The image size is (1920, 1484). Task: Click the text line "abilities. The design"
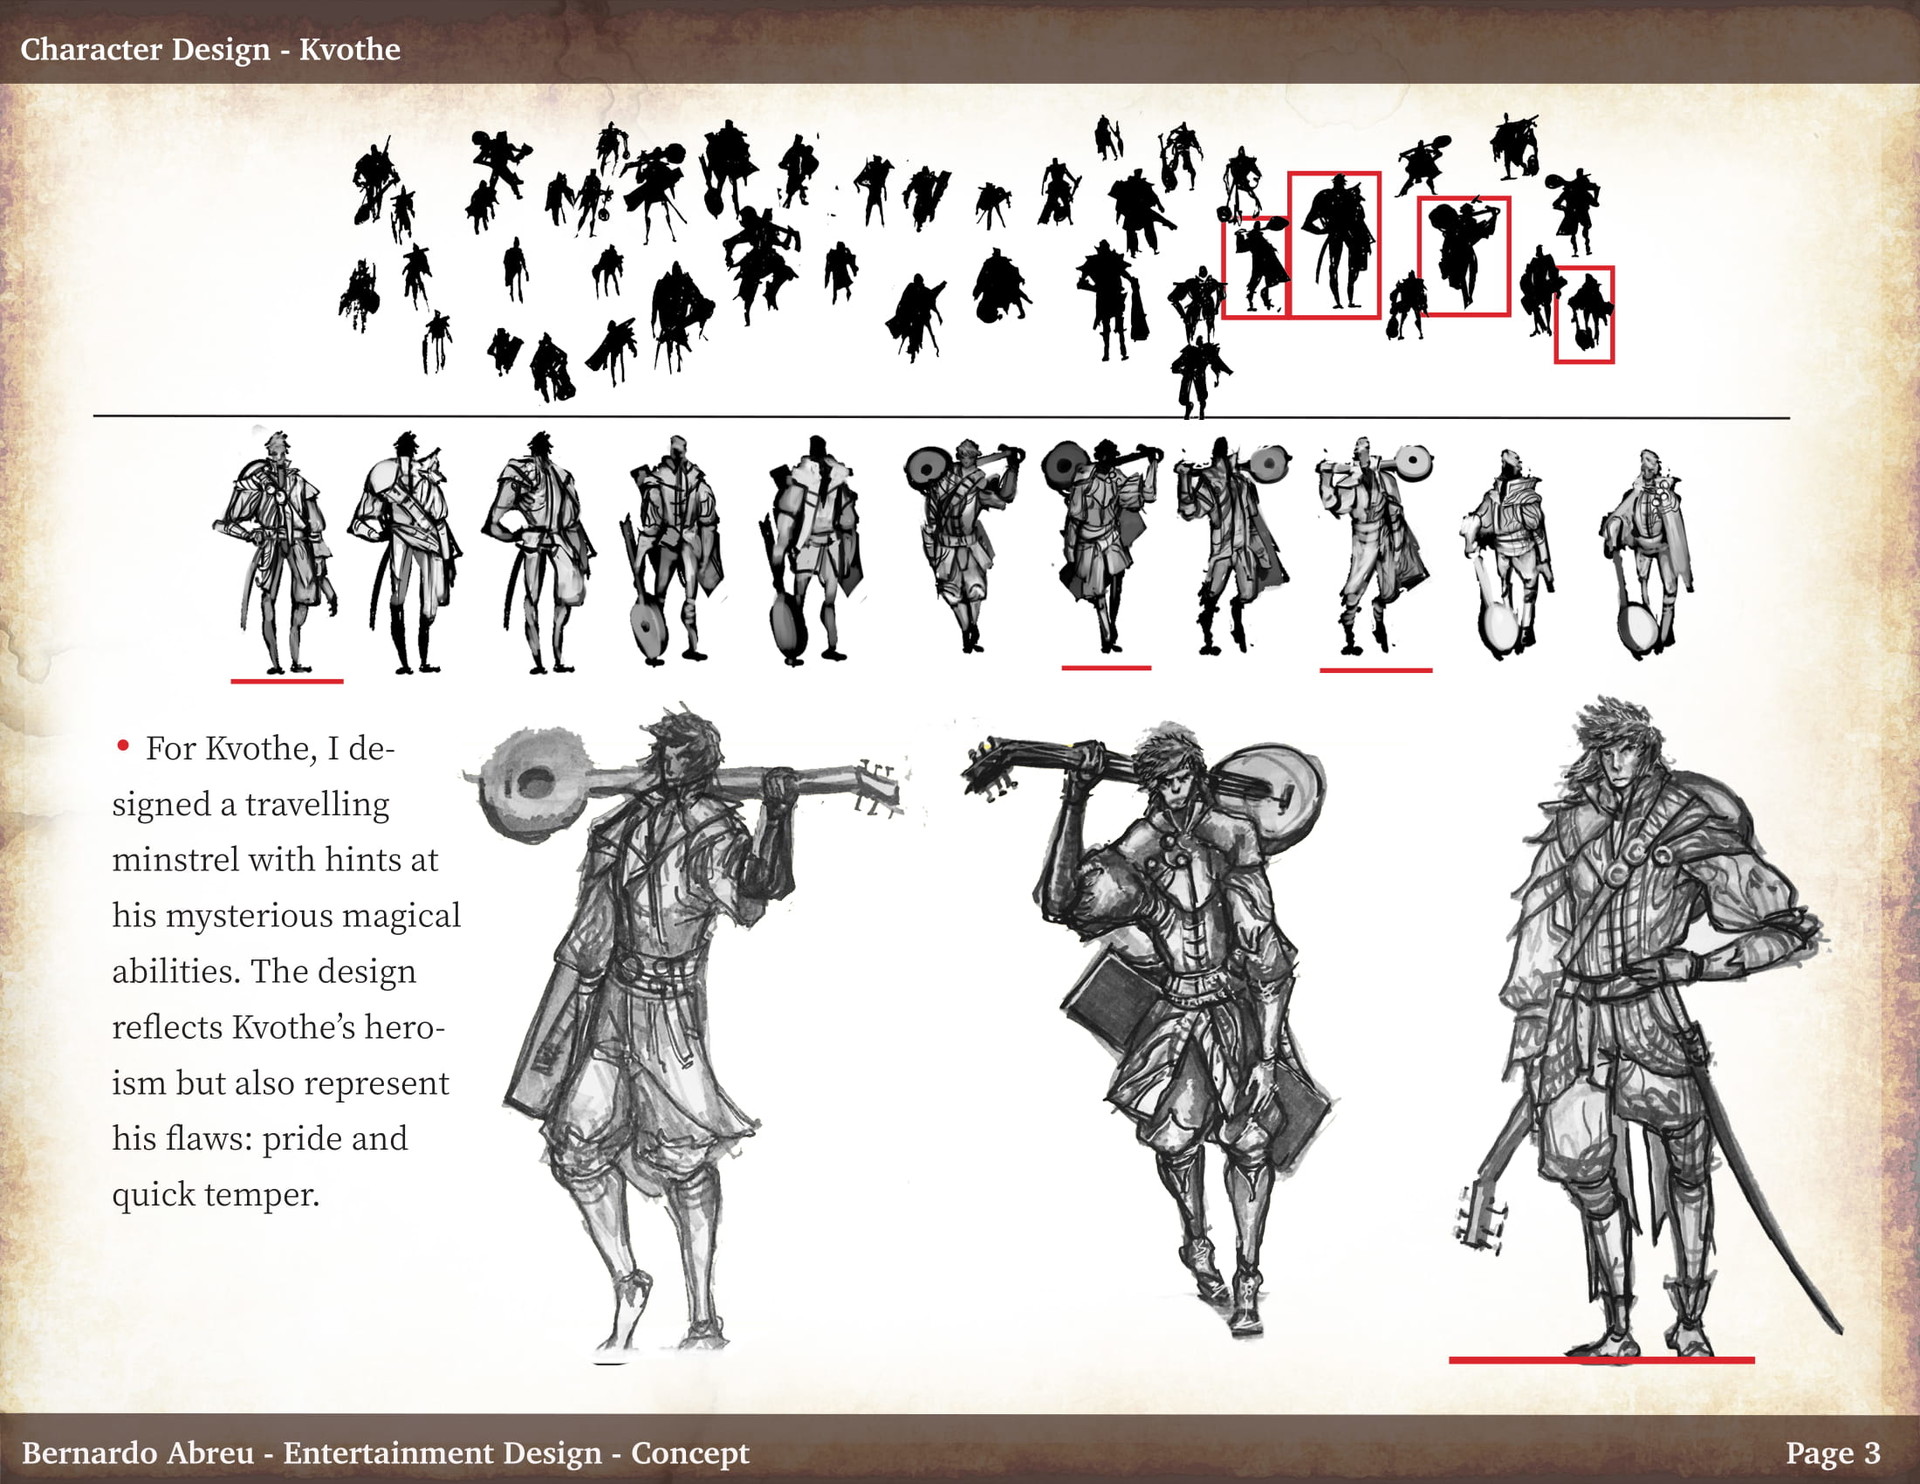click(x=264, y=971)
